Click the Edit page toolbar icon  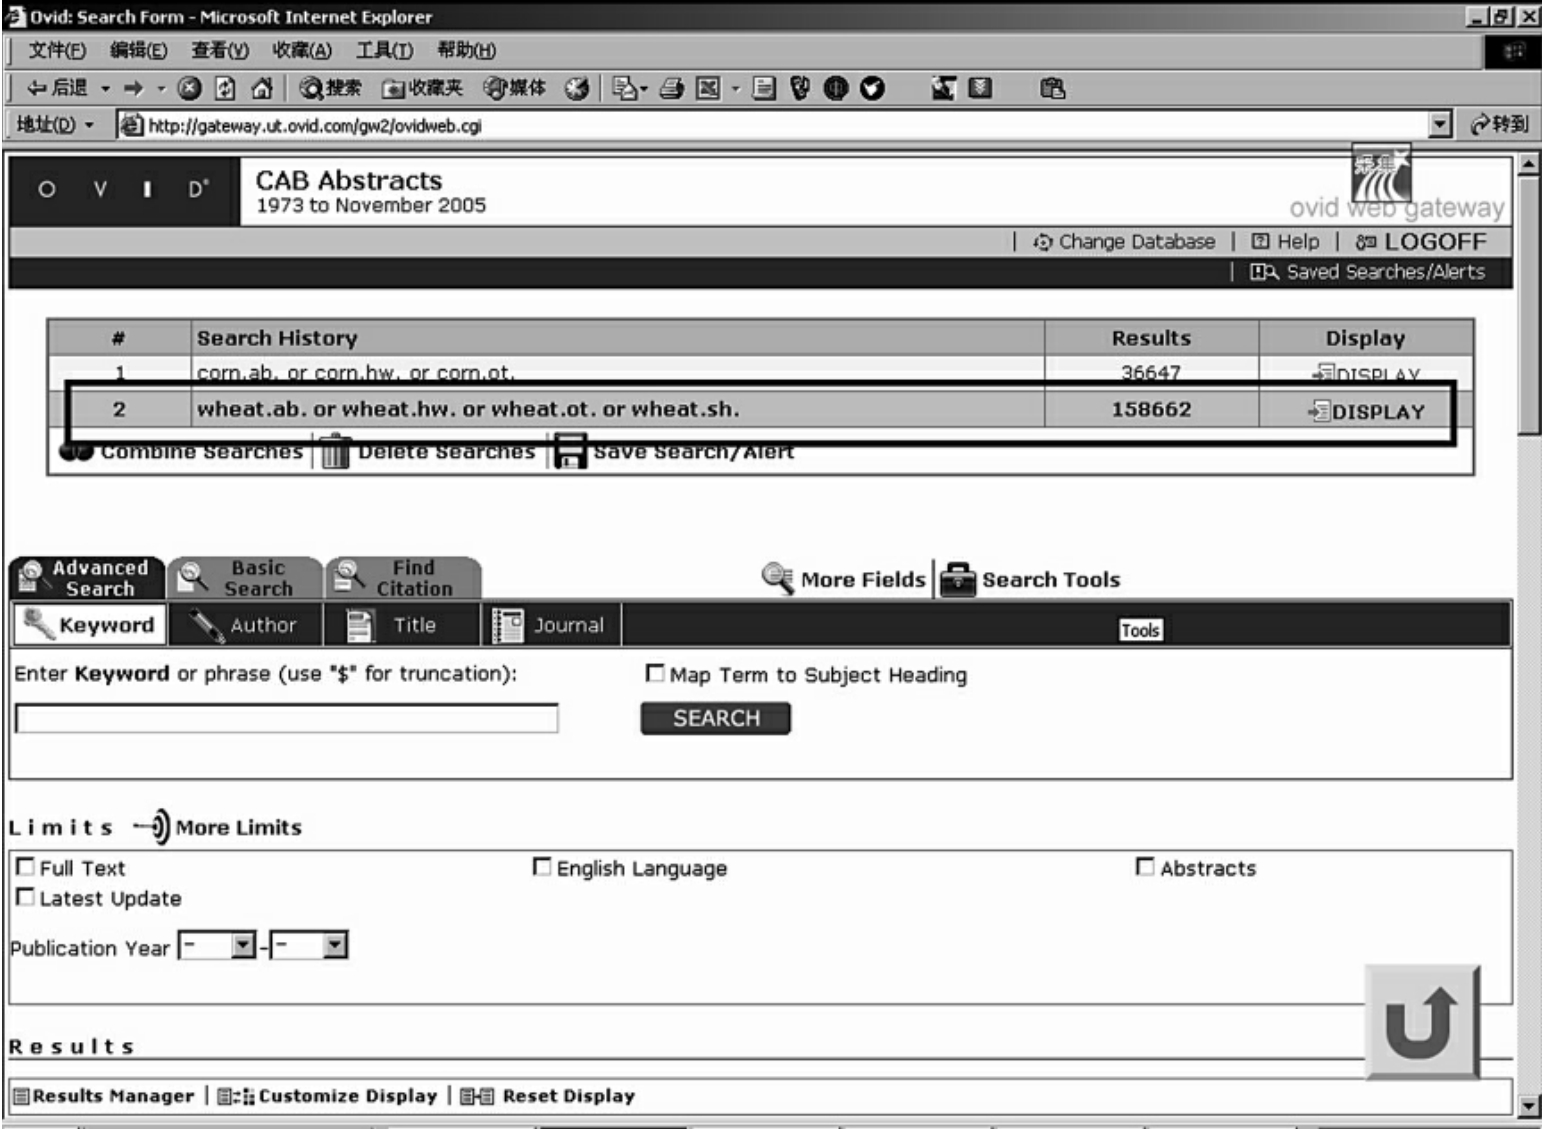[x=708, y=89]
